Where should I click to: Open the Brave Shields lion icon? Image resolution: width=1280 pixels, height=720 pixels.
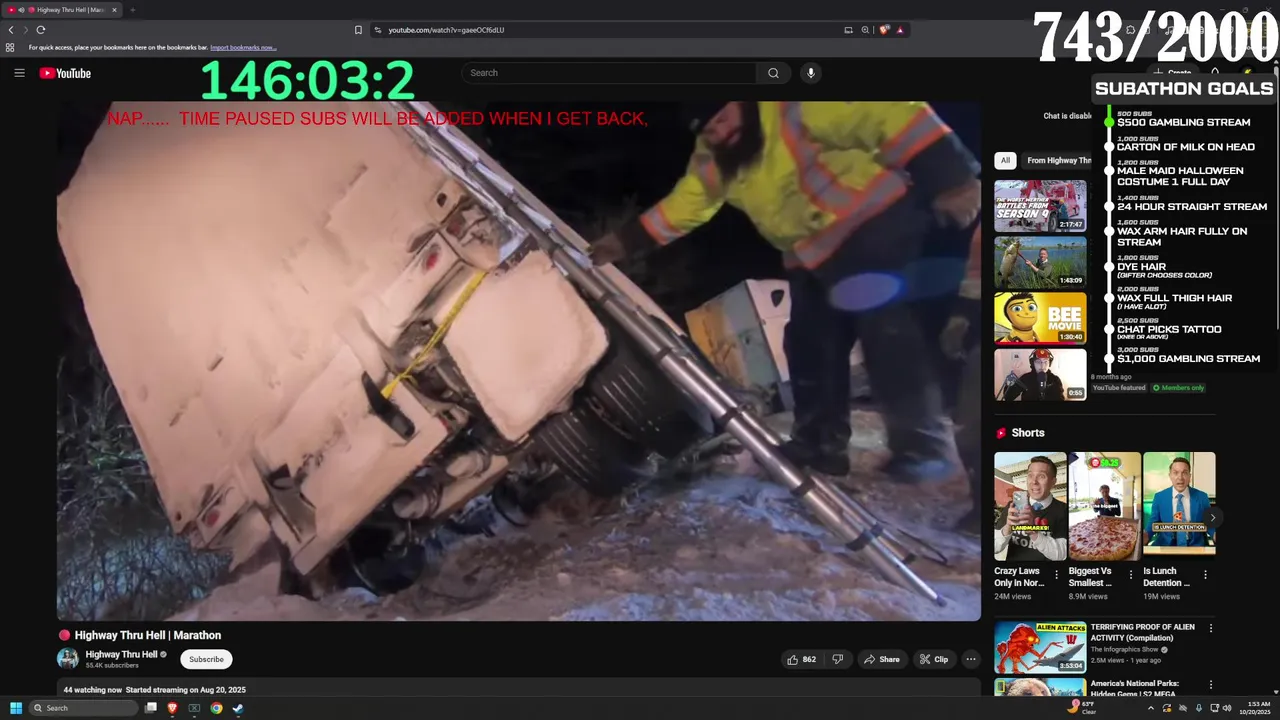coord(884,30)
